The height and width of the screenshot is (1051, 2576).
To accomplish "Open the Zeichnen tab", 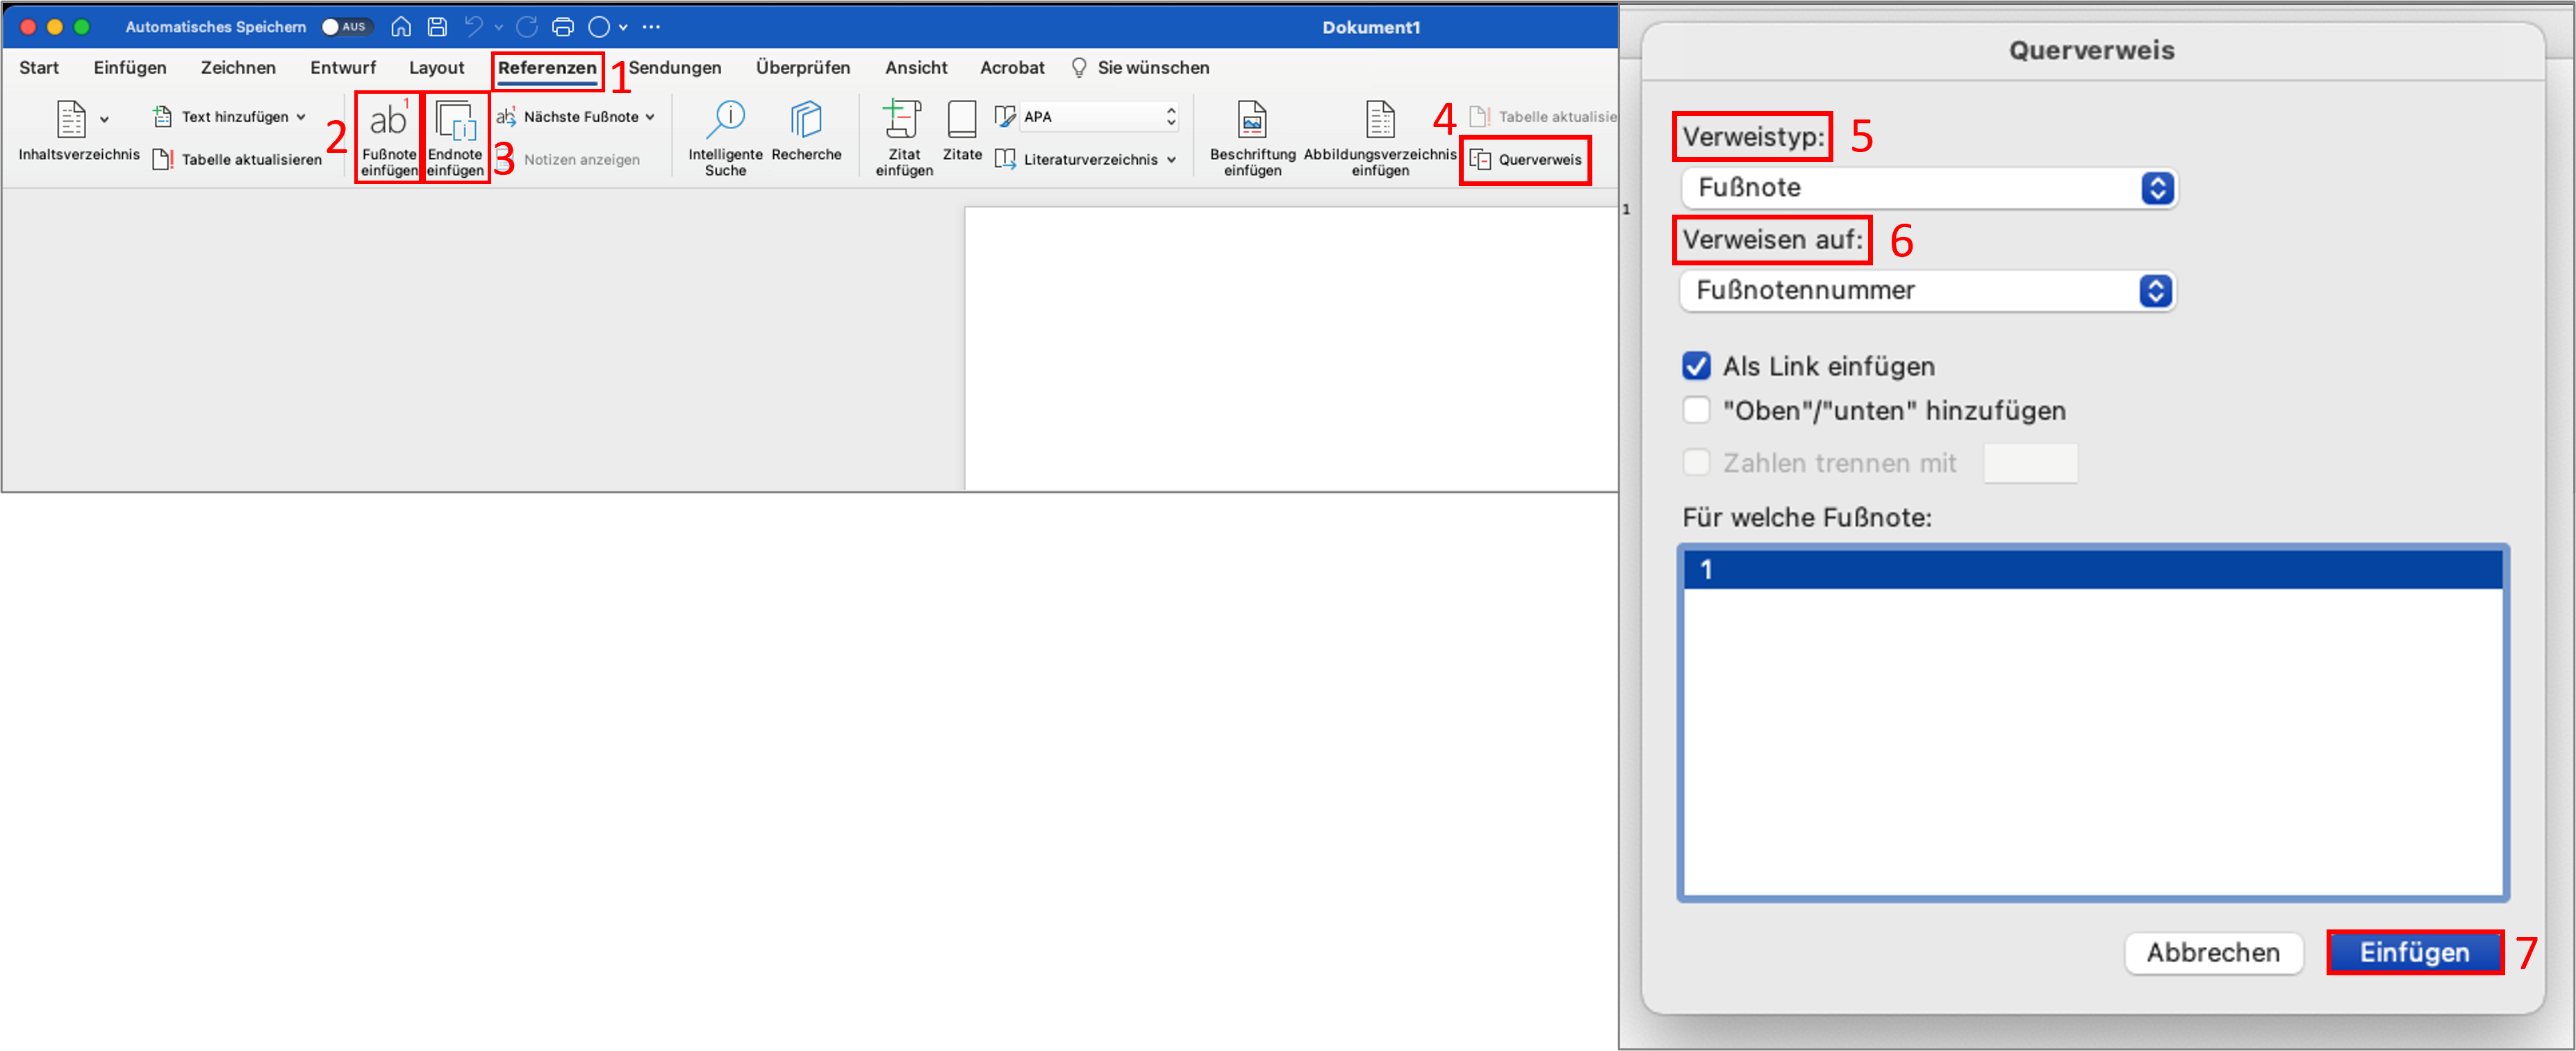I will click(x=238, y=68).
